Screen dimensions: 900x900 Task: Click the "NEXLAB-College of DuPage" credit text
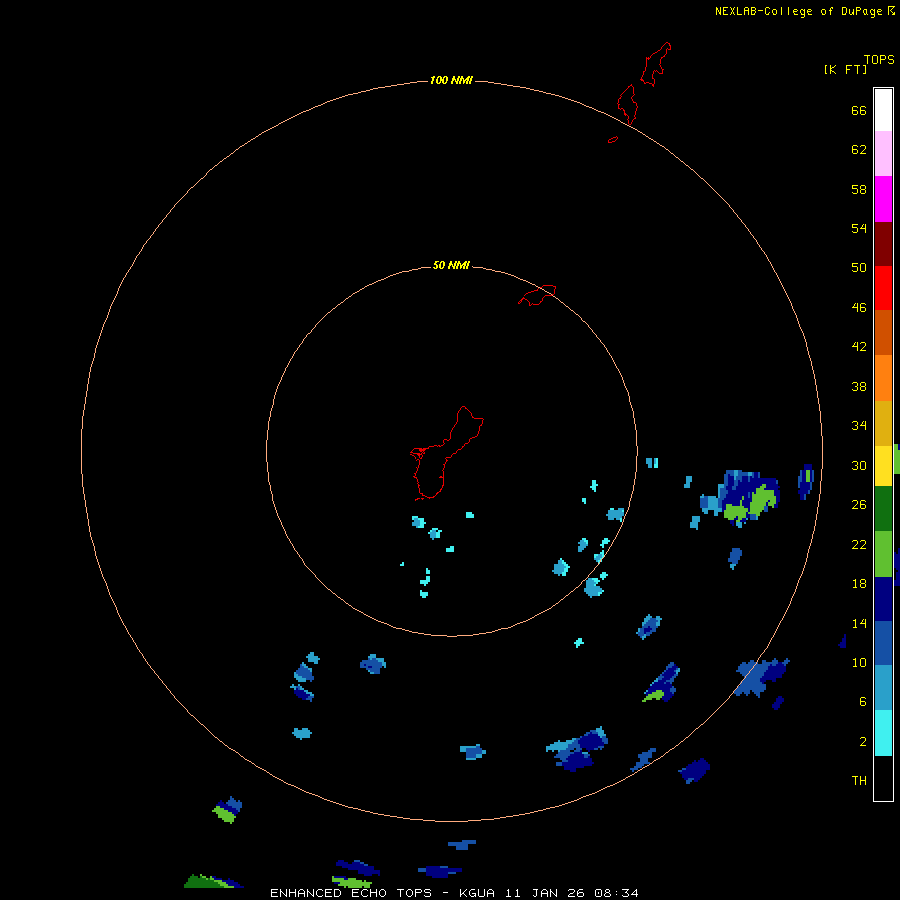pos(800,11)
